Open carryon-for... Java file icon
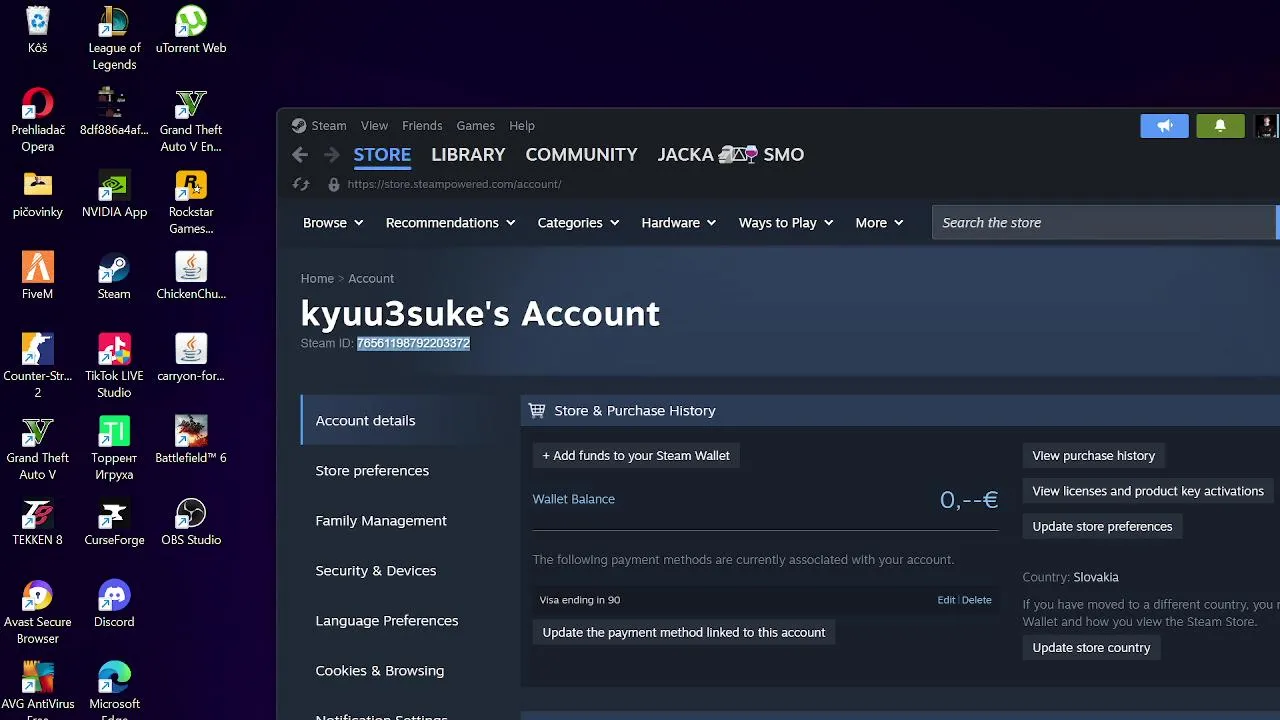Viewport: 1280px width, 720px height. point(191,358)
